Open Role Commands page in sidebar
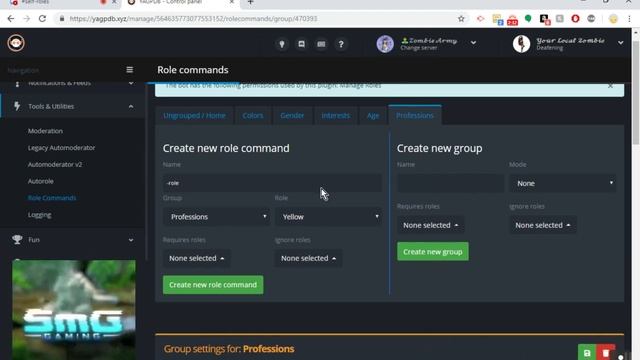 pos(52,198)
